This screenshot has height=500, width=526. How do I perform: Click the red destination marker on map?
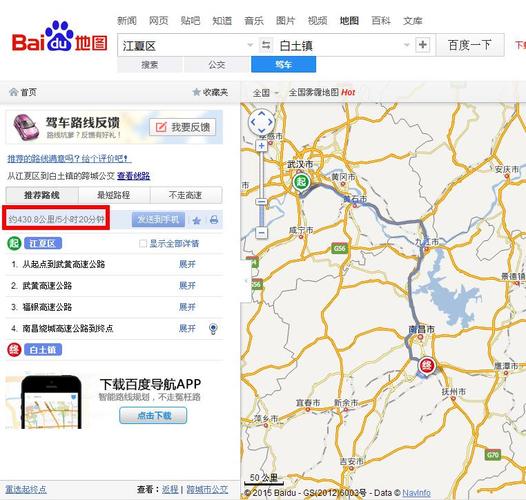tap(426, 366)
